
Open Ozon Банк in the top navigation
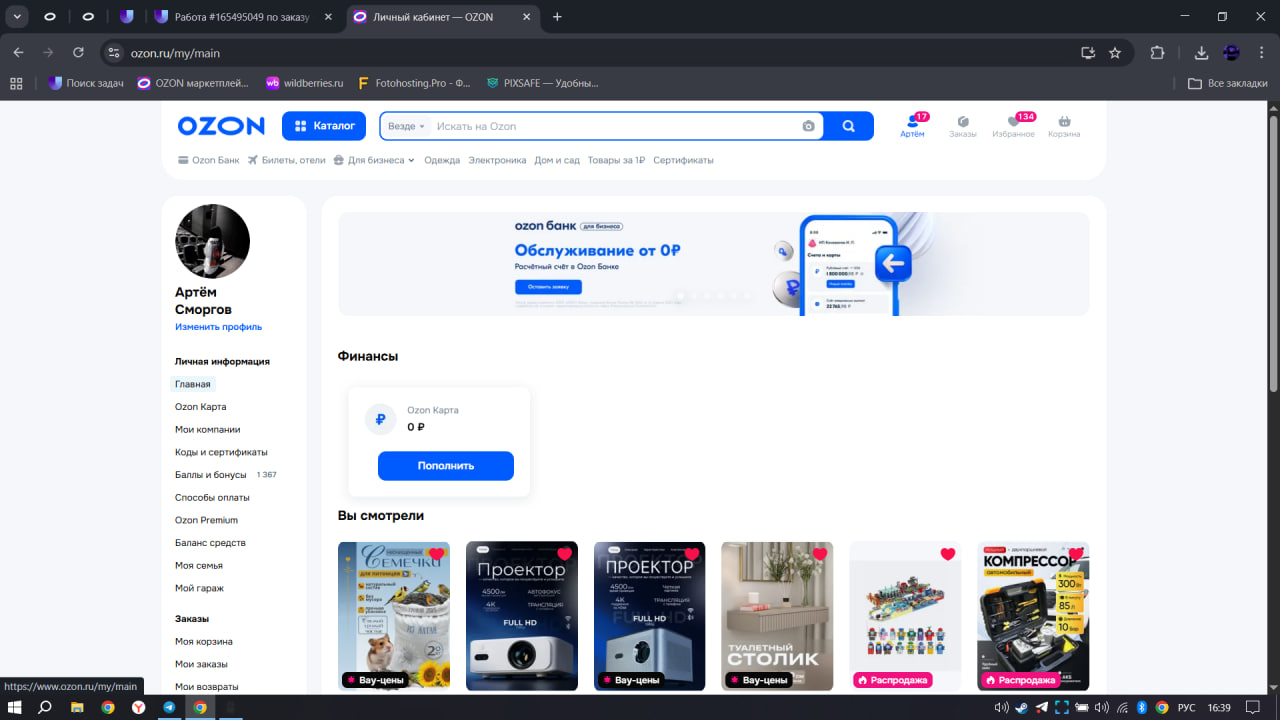208,160
